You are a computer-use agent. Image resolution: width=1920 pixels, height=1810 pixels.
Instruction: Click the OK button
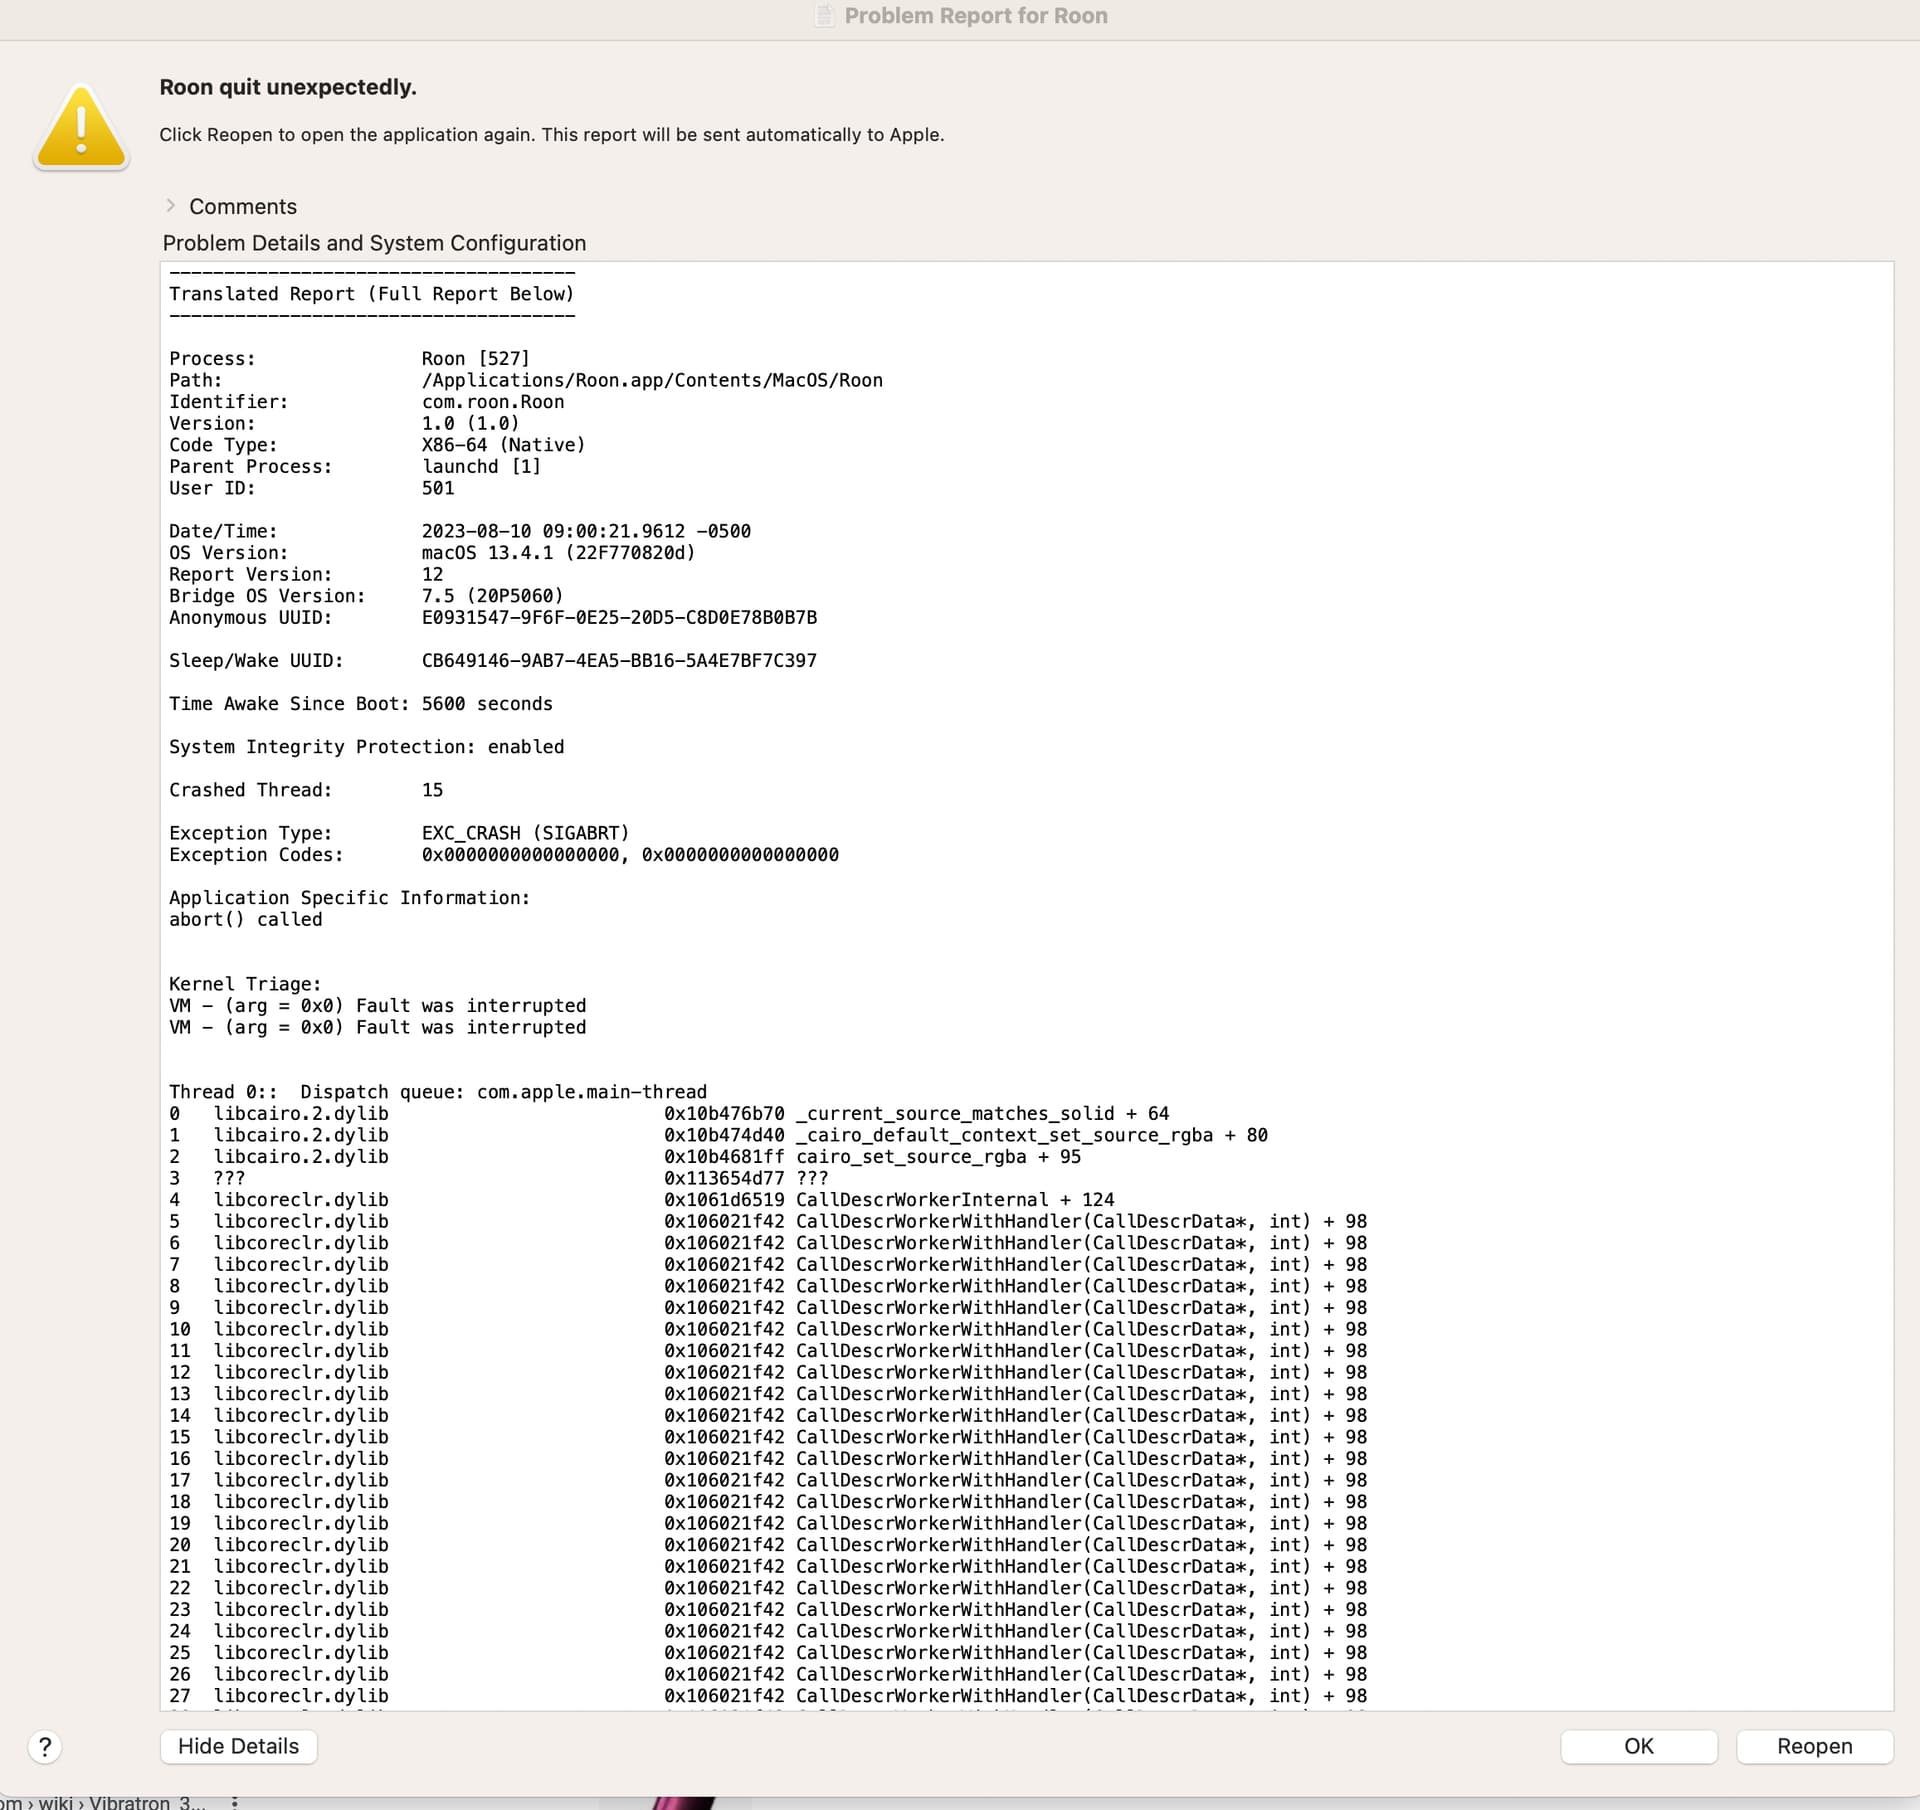(x=1638, y=1746)
